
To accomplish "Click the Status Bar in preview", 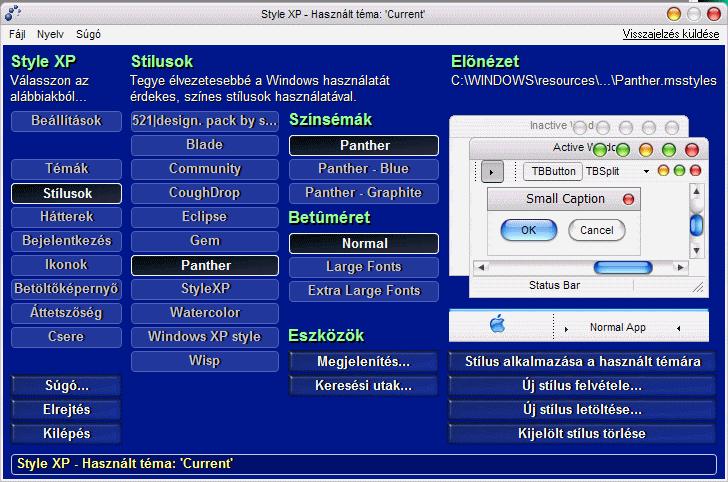I will pos(554,286).
